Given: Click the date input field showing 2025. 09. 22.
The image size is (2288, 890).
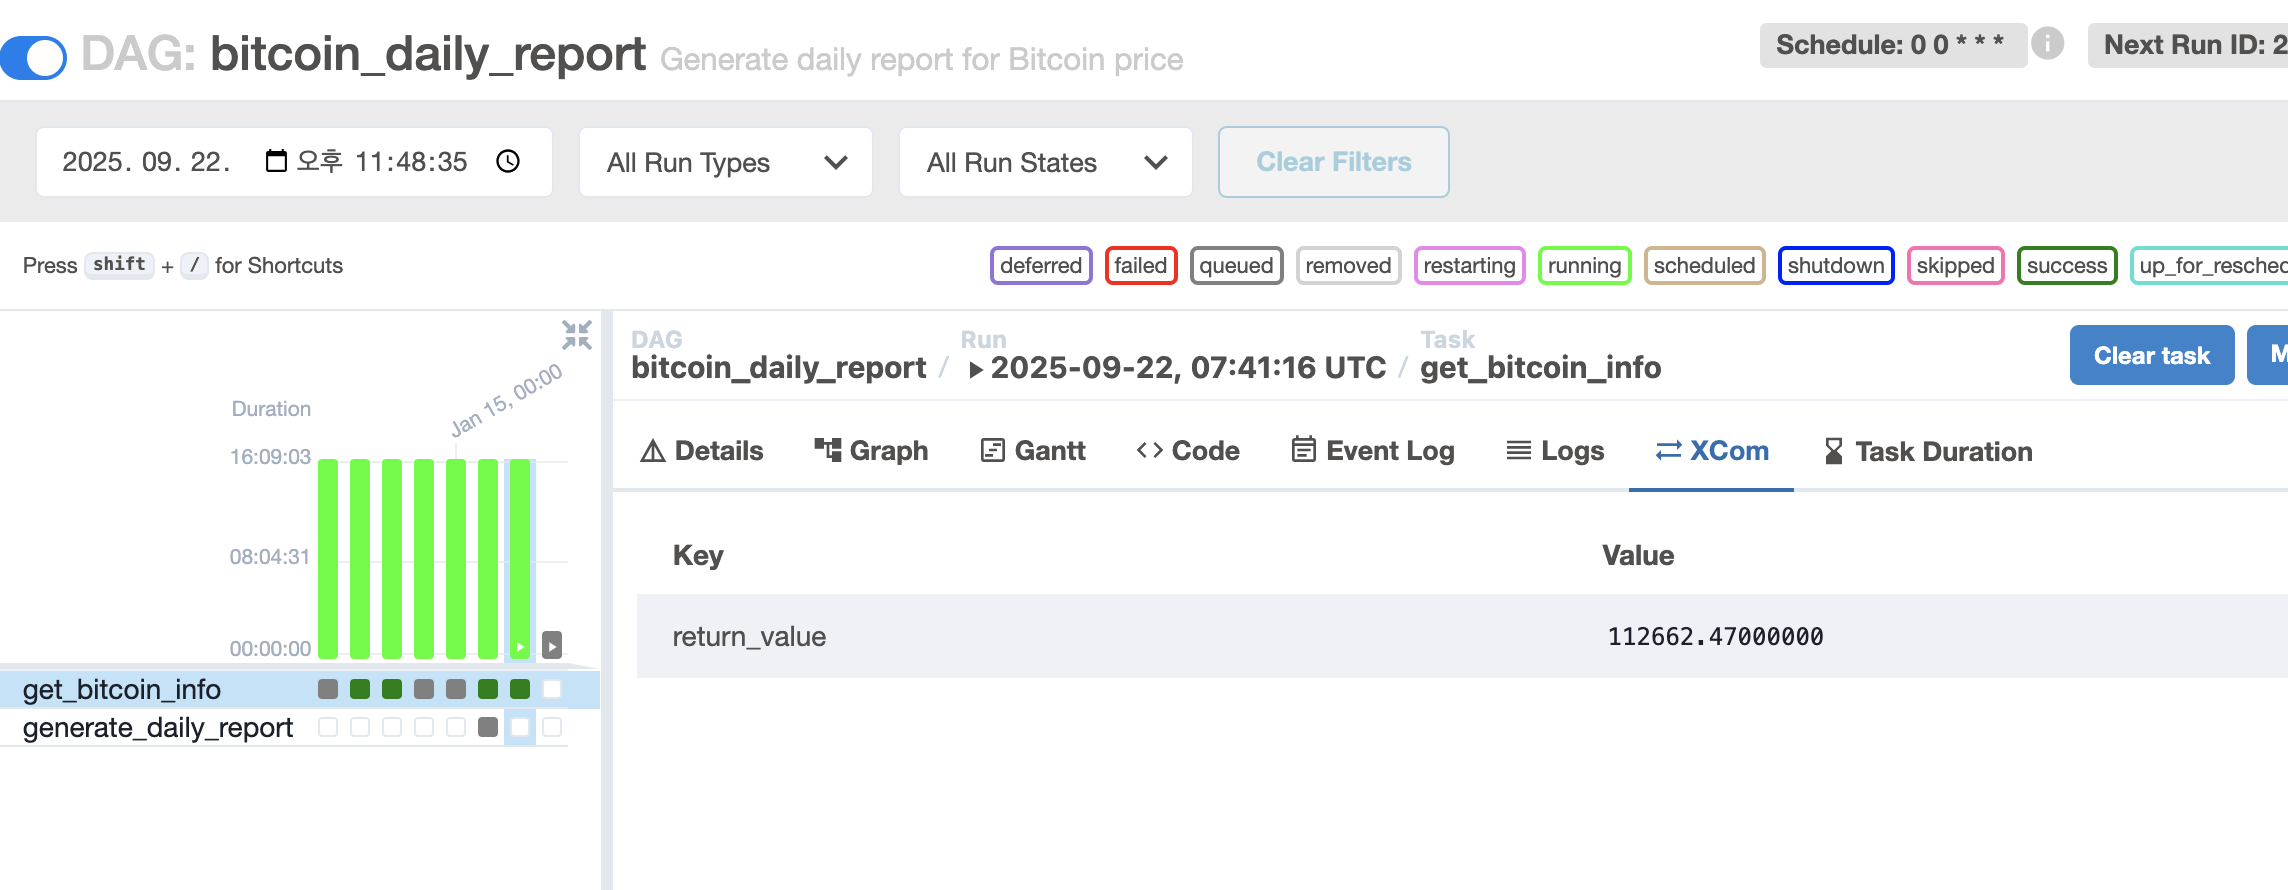Looking at the screenshot, I should point(147,162).
